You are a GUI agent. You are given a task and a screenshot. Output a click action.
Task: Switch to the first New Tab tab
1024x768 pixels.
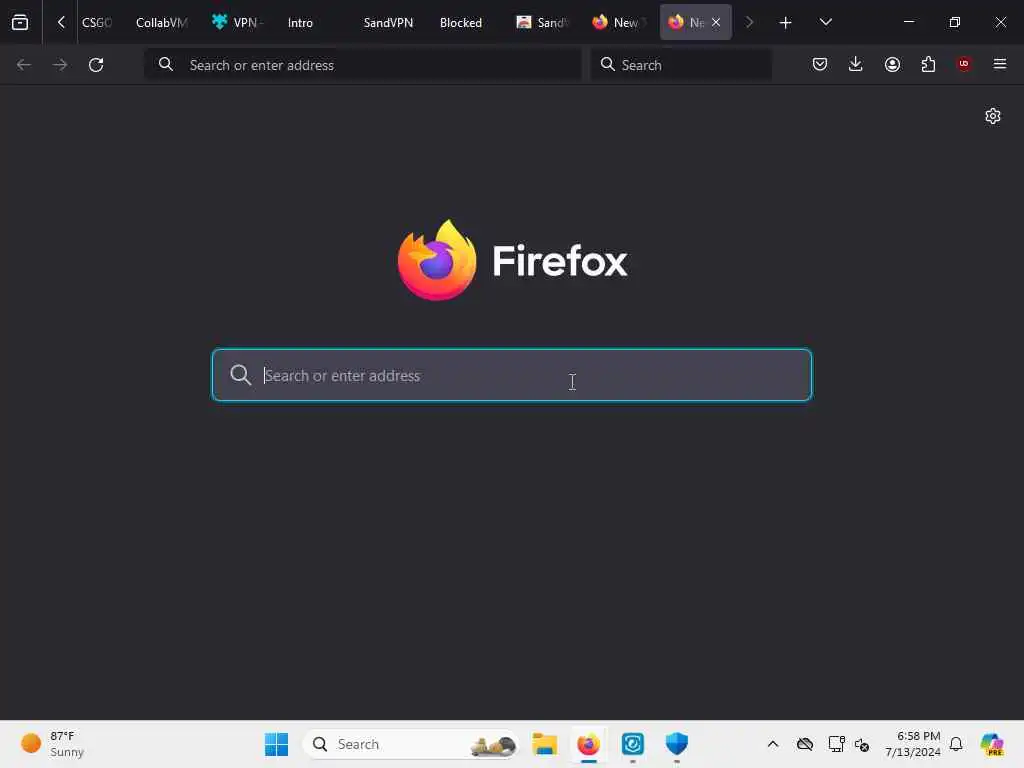point(617,22)
